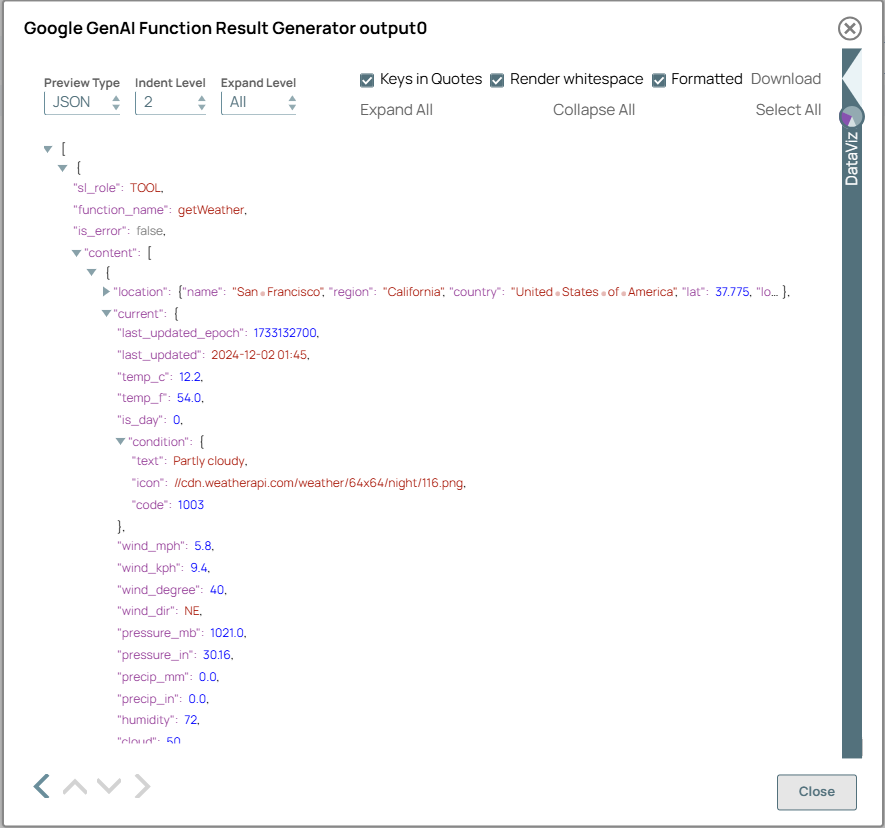Screen dimensions: 885x828
Task: Click the down navigation arrow
Action: pos(108,786)
